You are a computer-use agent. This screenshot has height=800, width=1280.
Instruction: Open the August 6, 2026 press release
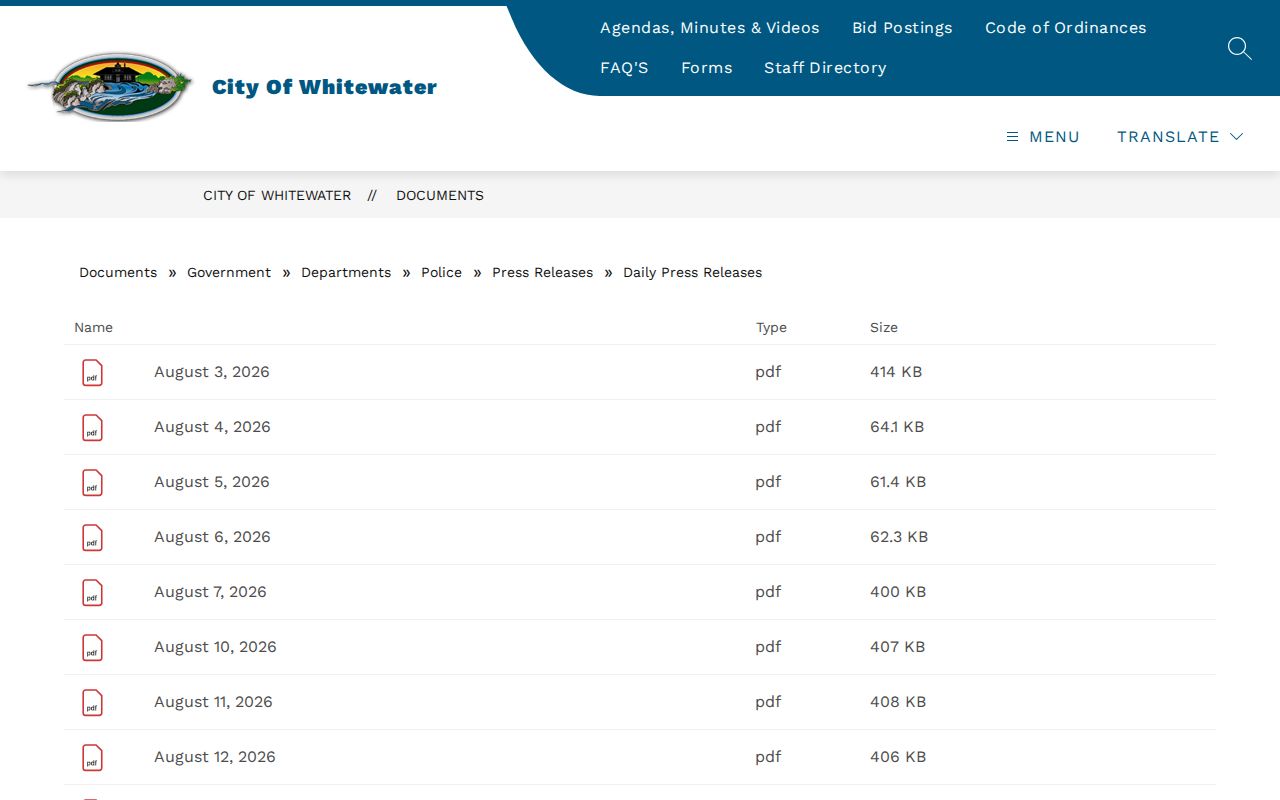pyautogui.click(x=212, y=537)
